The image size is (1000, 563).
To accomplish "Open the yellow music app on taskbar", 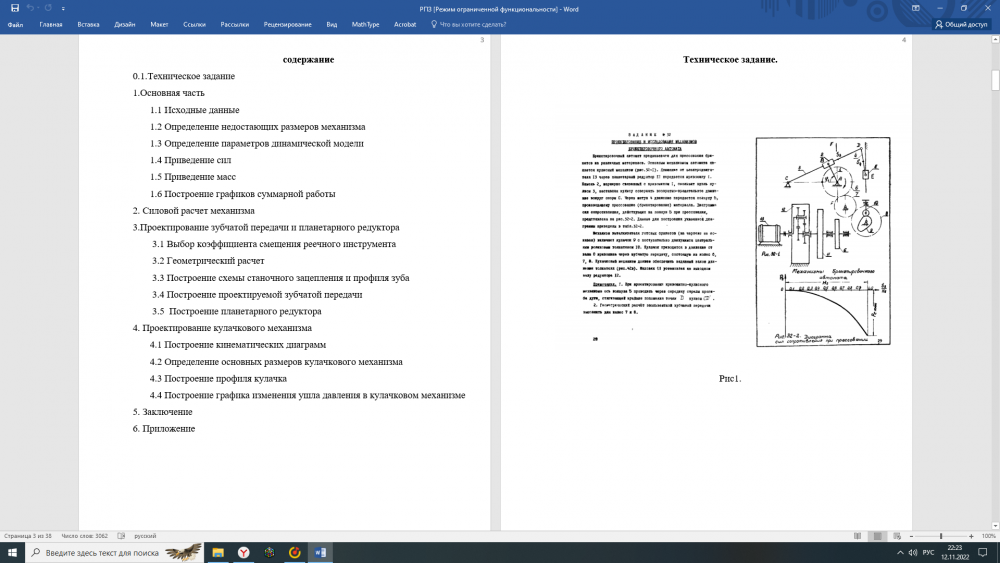I will (x=295, y=552).
